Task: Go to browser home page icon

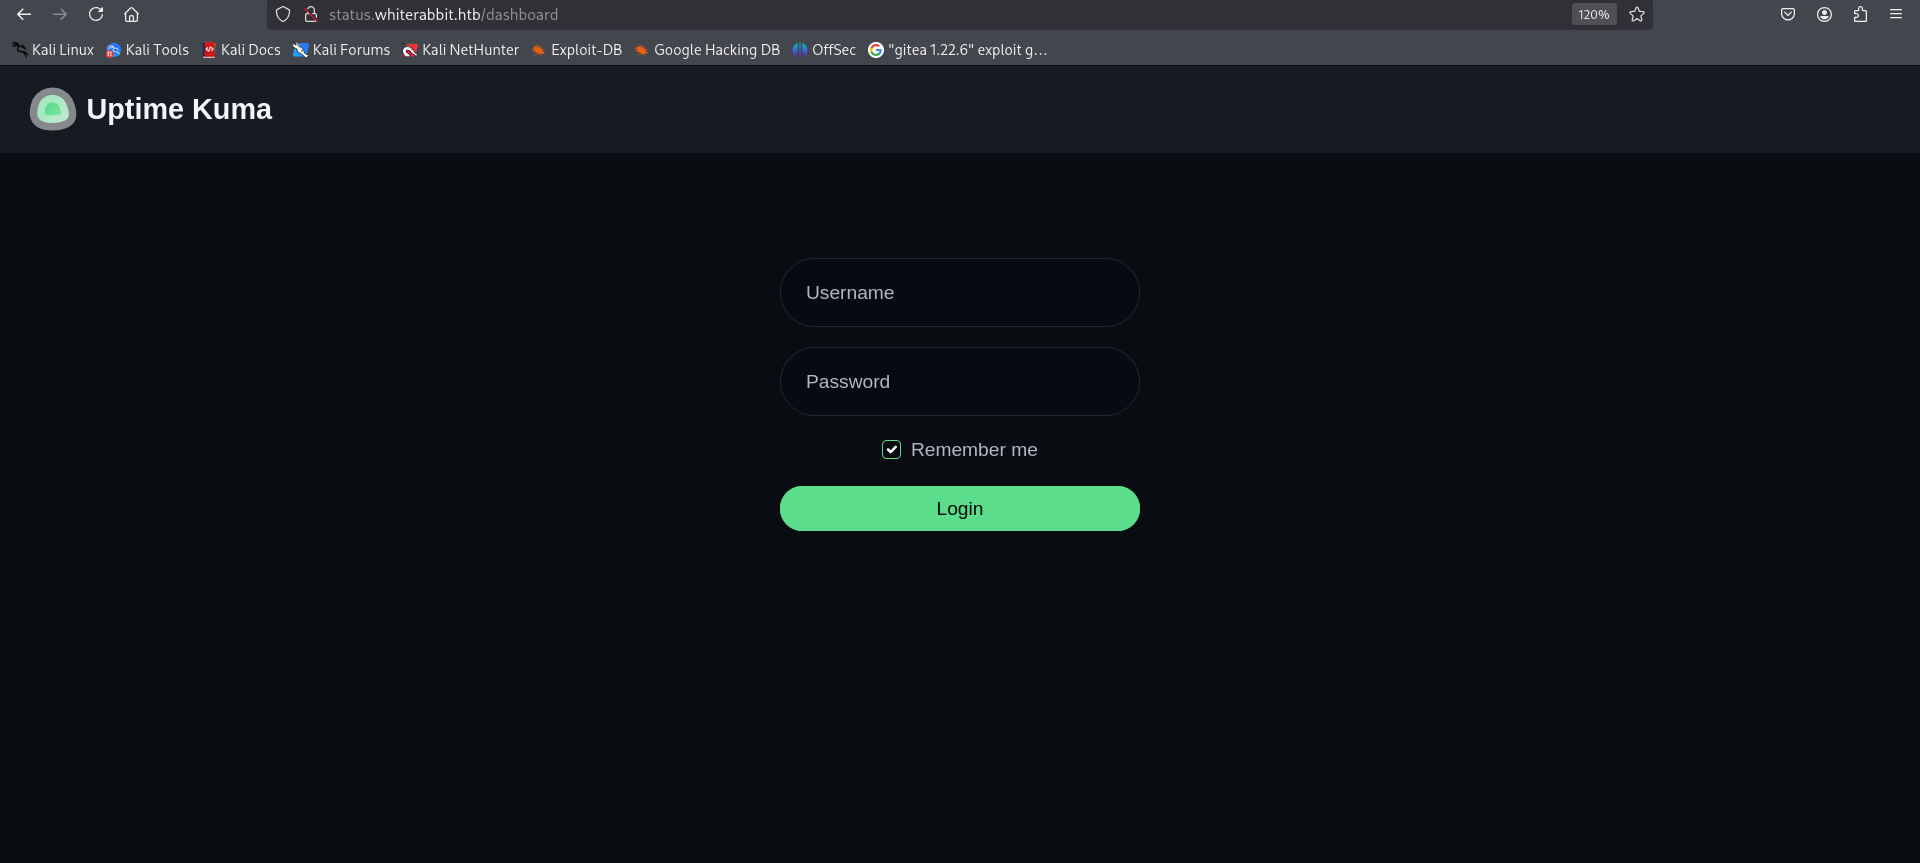Action: tap(131, 14)
